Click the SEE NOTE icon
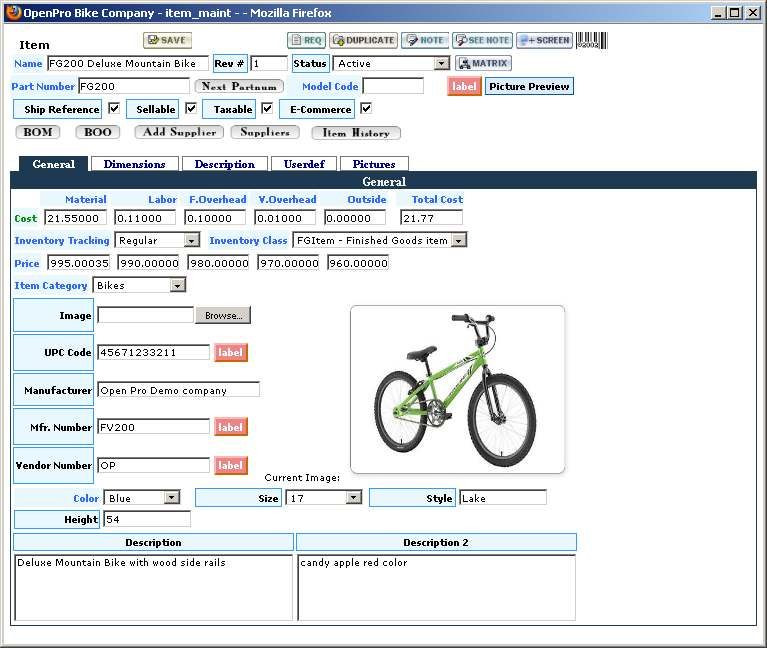The height and width of the screenshot is (648, 767). point(482,40)
